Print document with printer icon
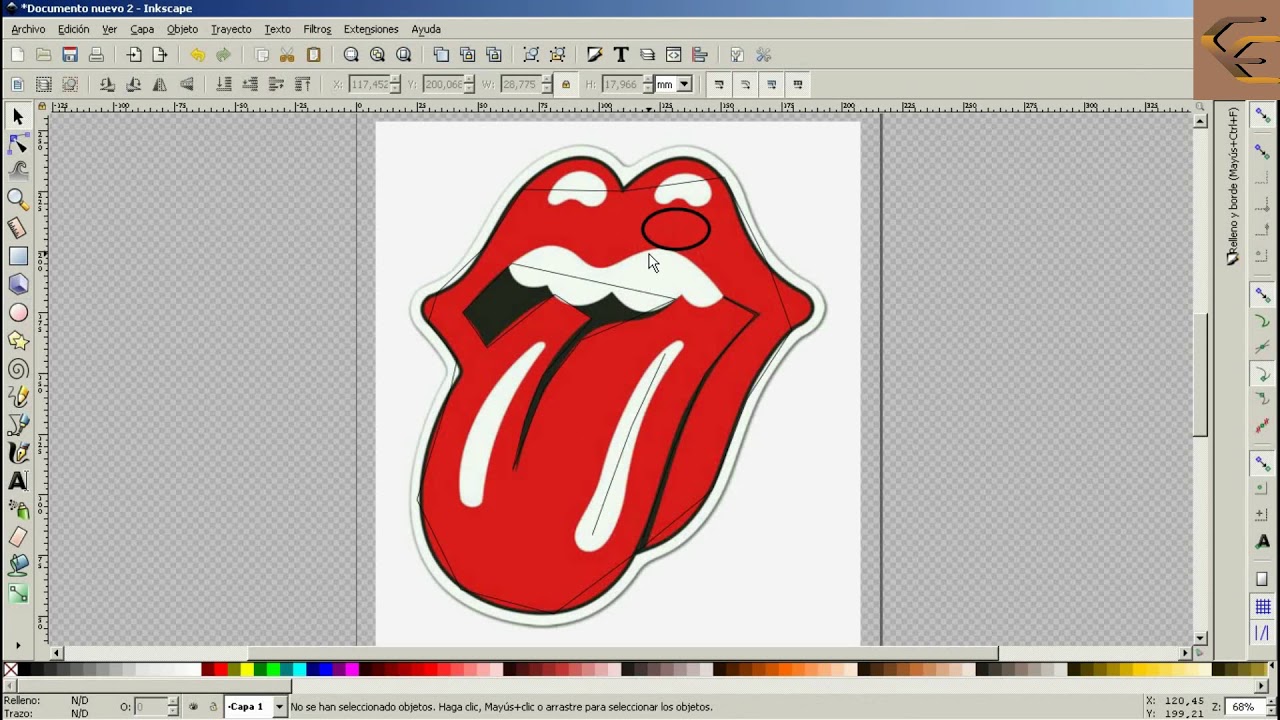Image resolution: width=1280 pixels, height=720 pixels. click(x=96, y=55)
